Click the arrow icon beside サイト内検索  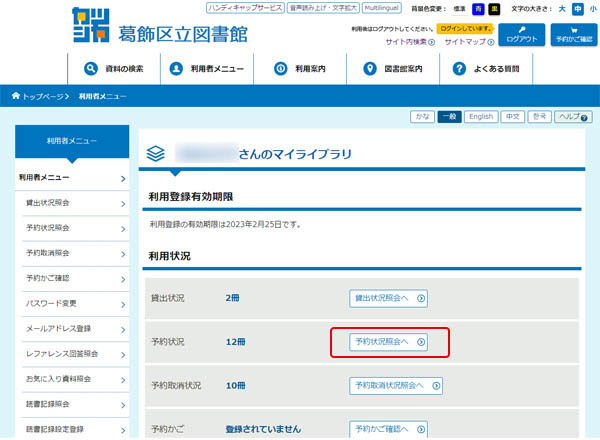click(431, 42)
